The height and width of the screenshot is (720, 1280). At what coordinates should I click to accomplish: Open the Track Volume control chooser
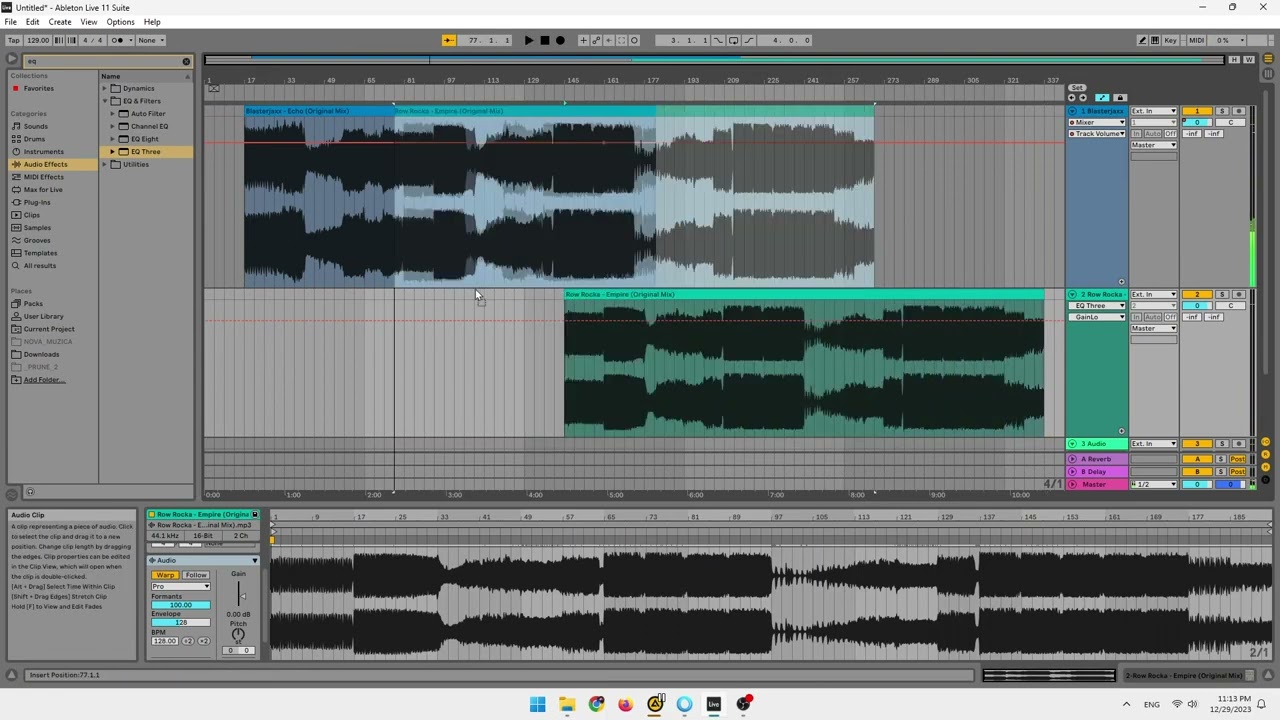pyautogui.click(x=1097, y=134)
